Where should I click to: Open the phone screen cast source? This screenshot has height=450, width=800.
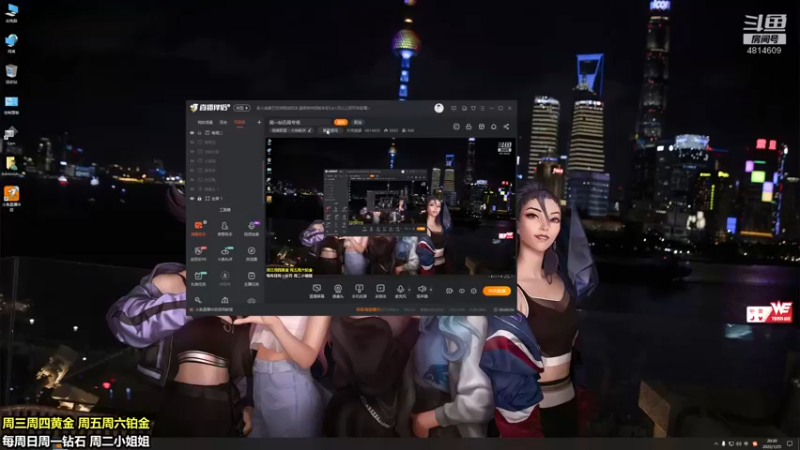(x=359, y=291)
